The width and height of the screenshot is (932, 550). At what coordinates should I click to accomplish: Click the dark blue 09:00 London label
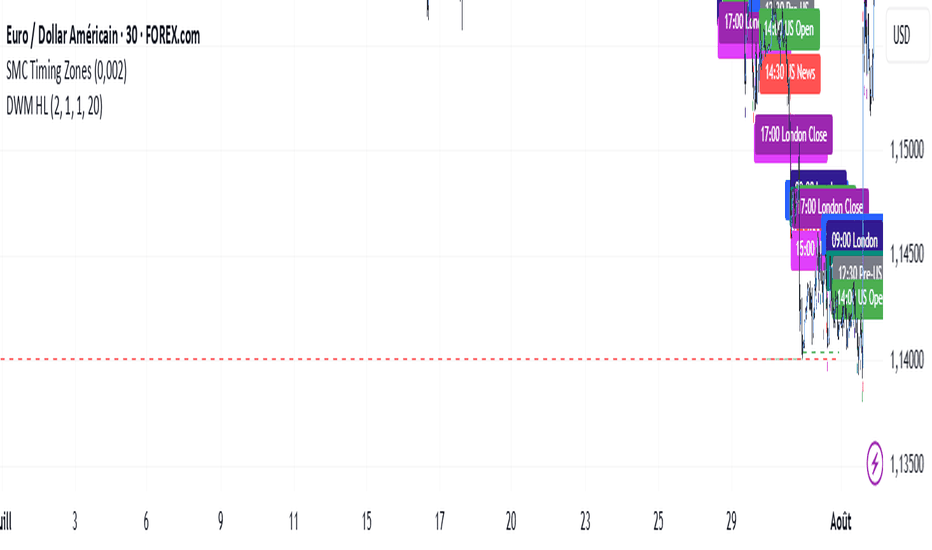click(x=854, y=240)
